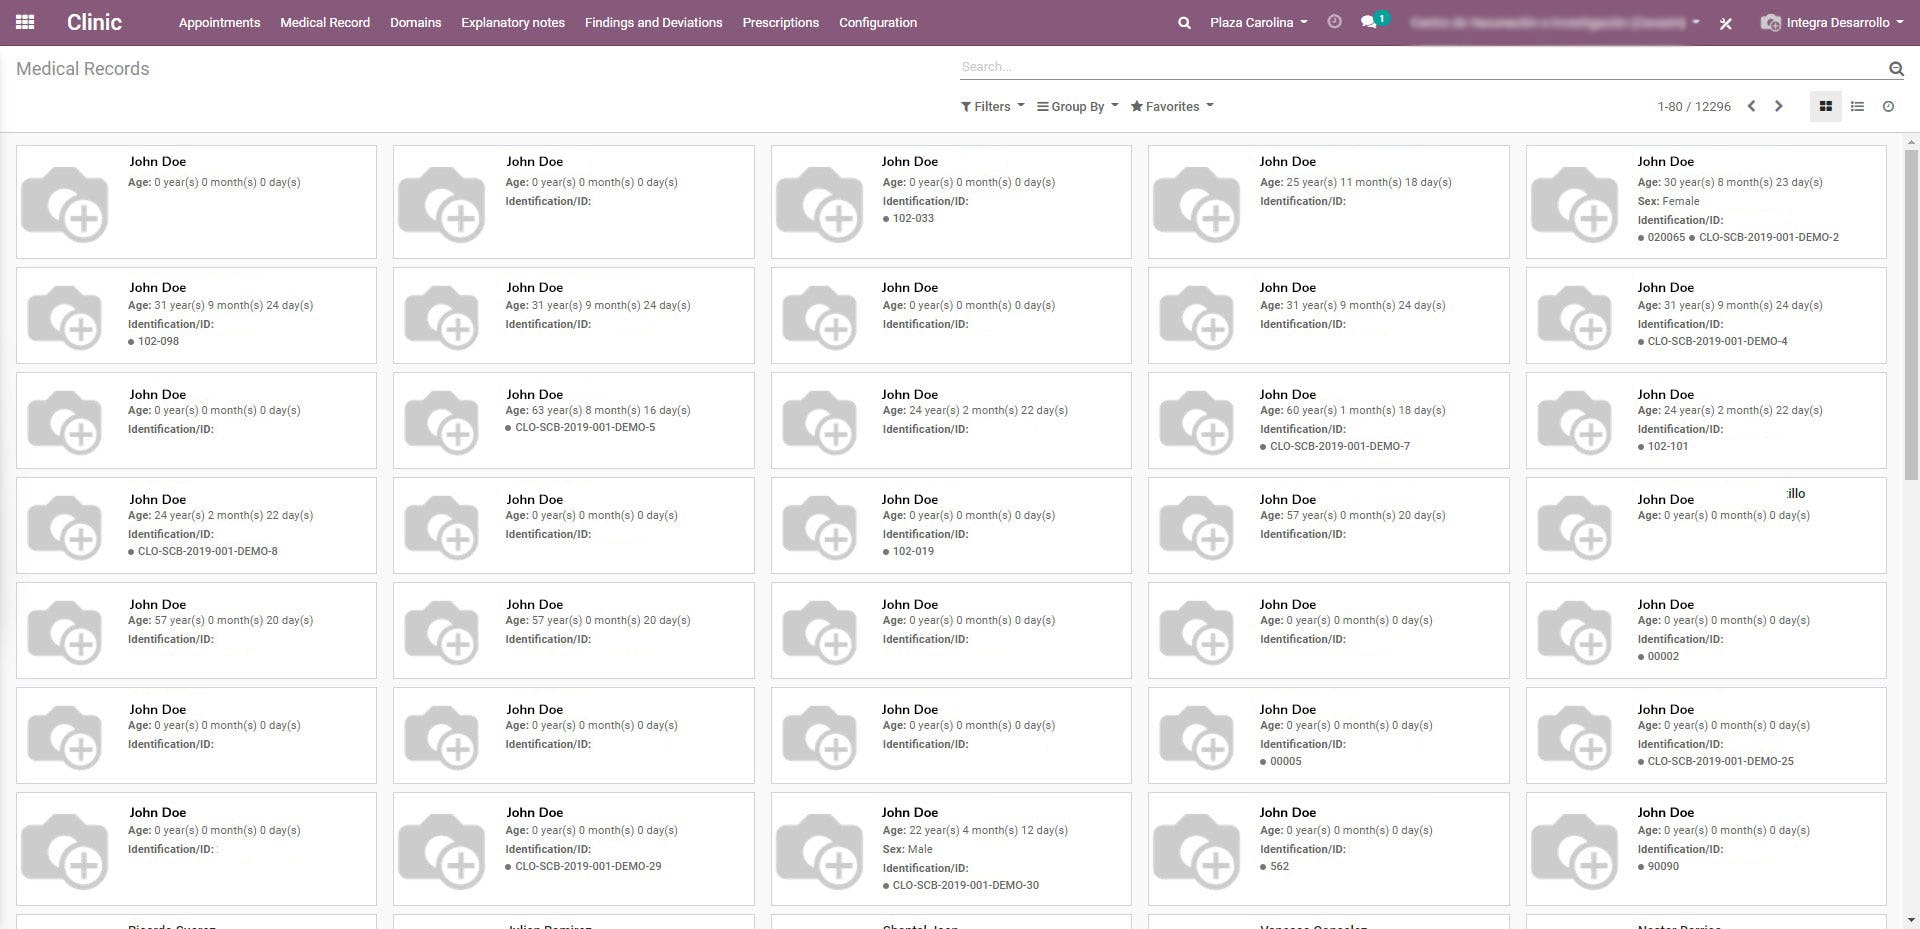Image resolution: width=1920 pixels, height=929 pixels.
Task: Open the navbar search magnifier icon
Action: tap(1183, 22)
